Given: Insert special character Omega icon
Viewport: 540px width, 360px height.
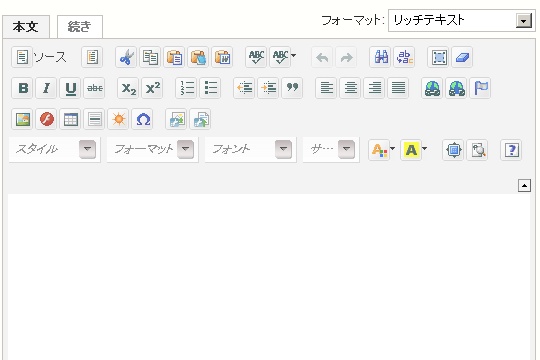Looking at the screenshot, I should tap(143, 120).
